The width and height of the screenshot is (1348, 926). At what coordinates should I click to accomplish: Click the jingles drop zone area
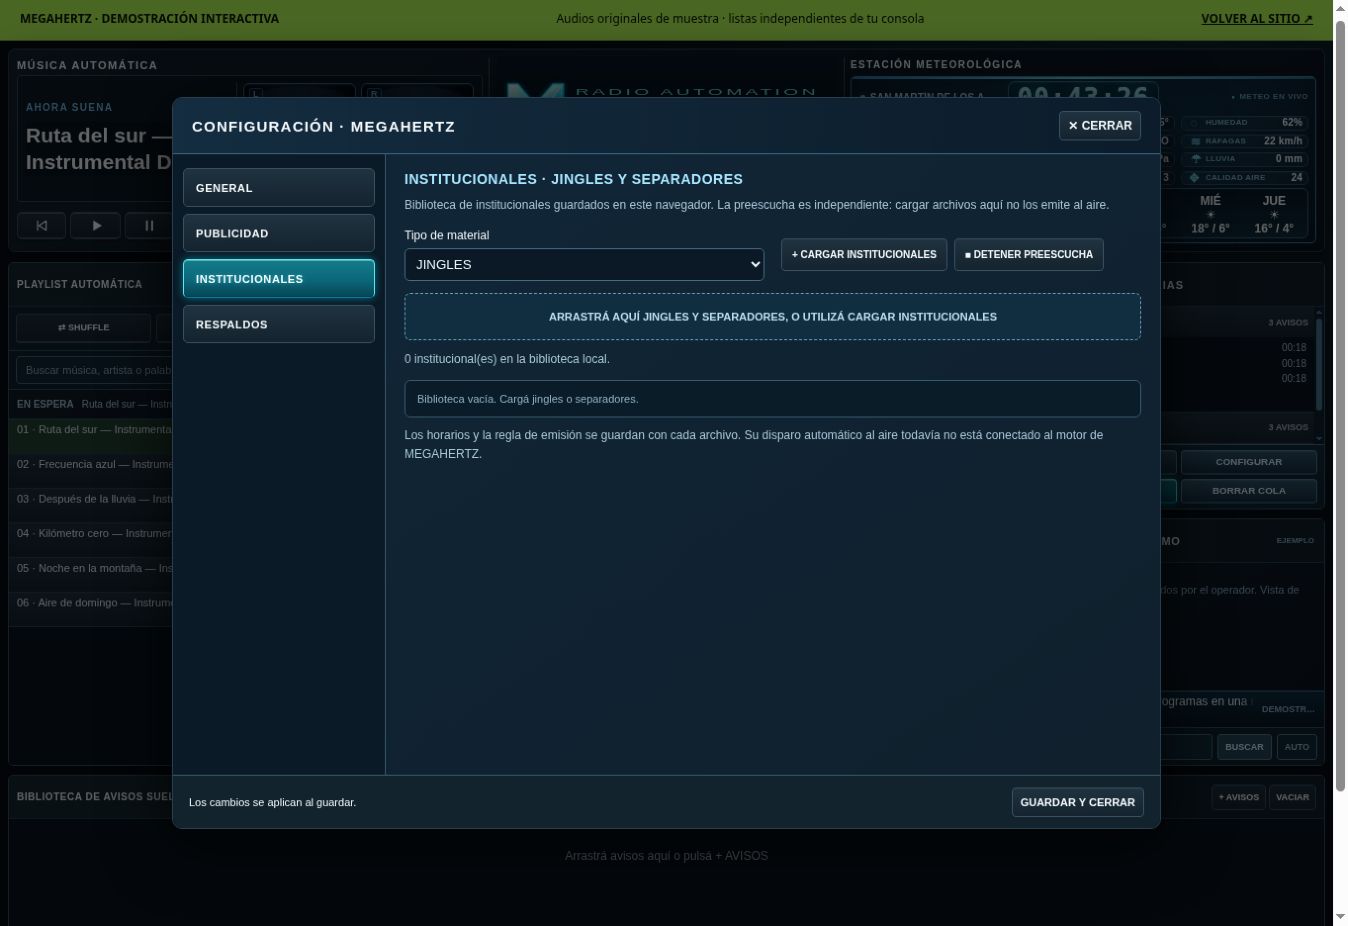coord(772,317)
